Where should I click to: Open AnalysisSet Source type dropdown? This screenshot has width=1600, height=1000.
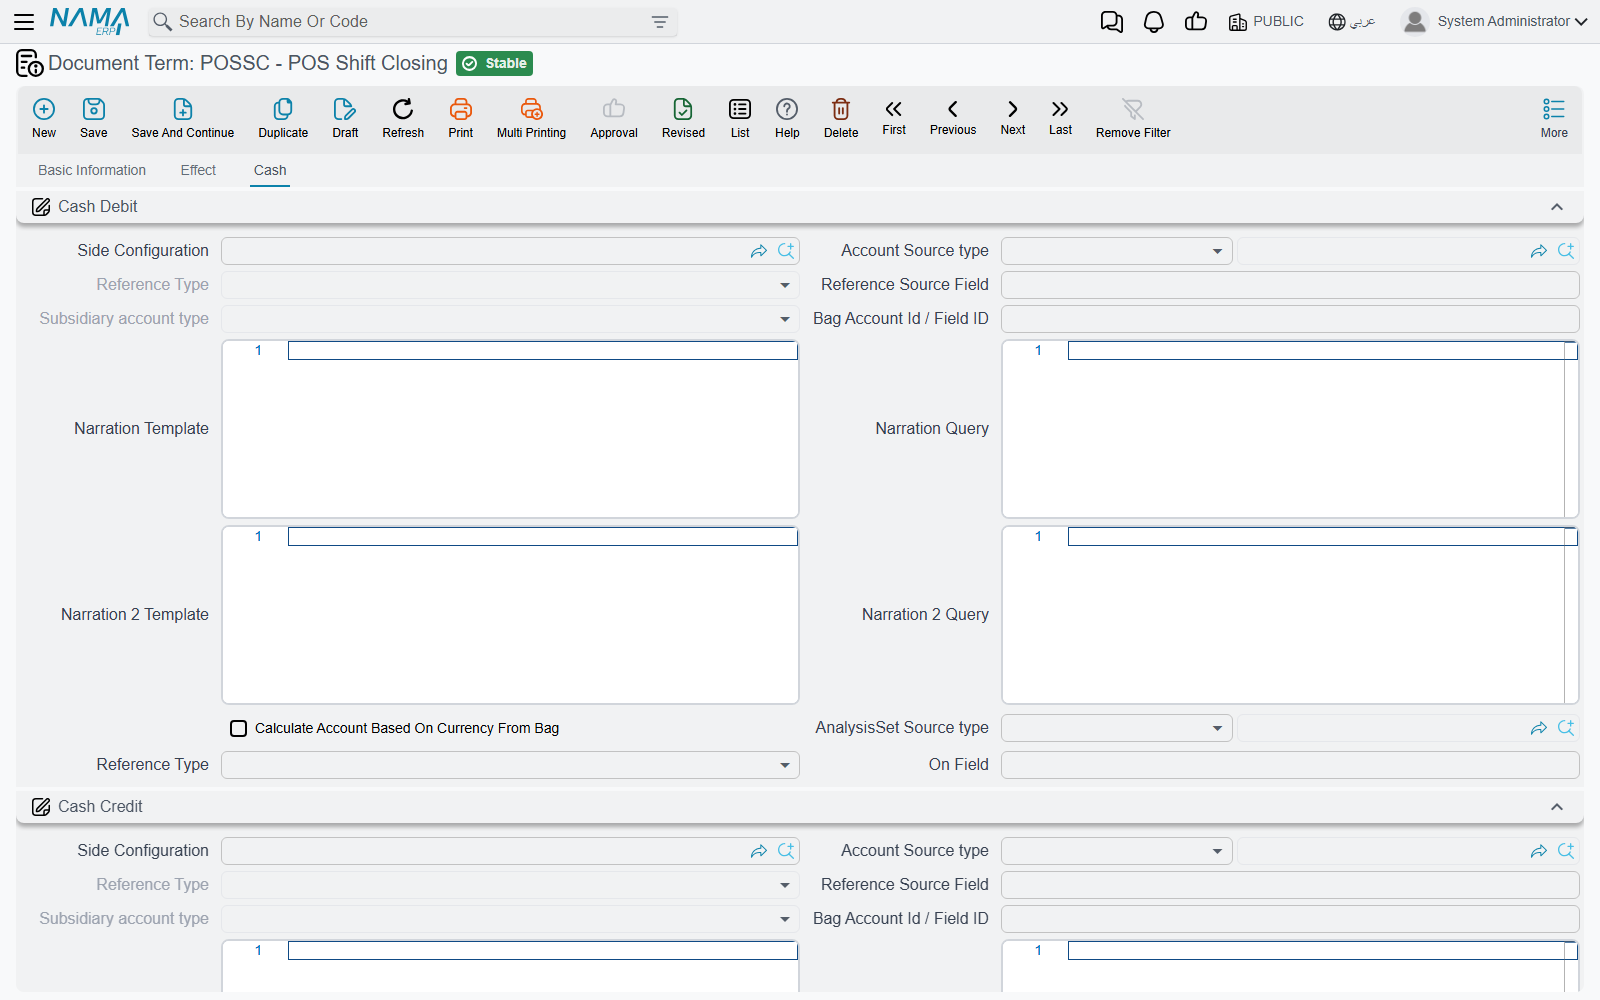[x=1117, y=728]
